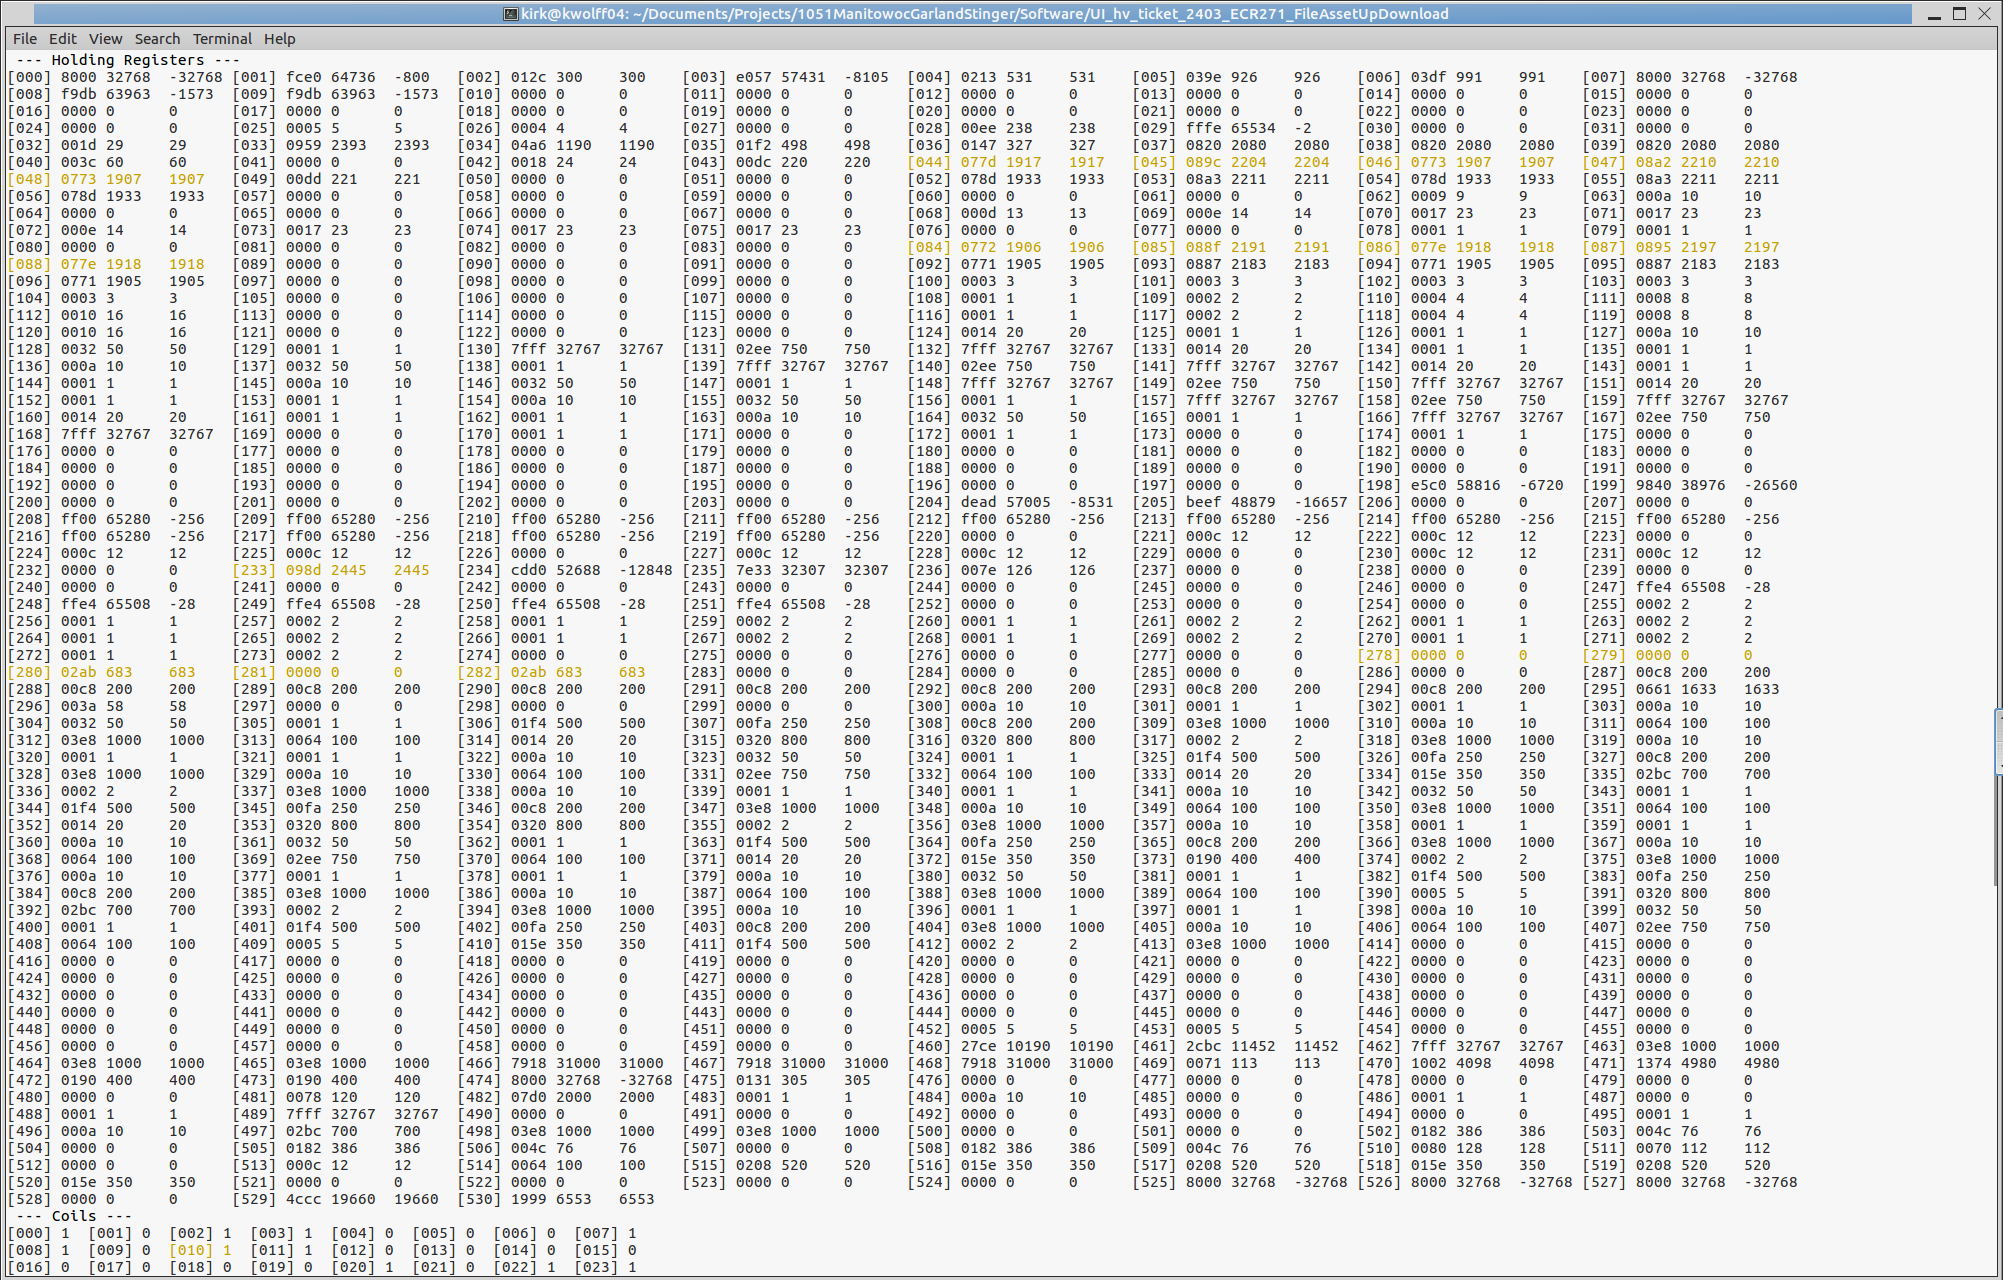Open the Search menu
This screenshot has width=2003, height=1280.
(157, 39)
